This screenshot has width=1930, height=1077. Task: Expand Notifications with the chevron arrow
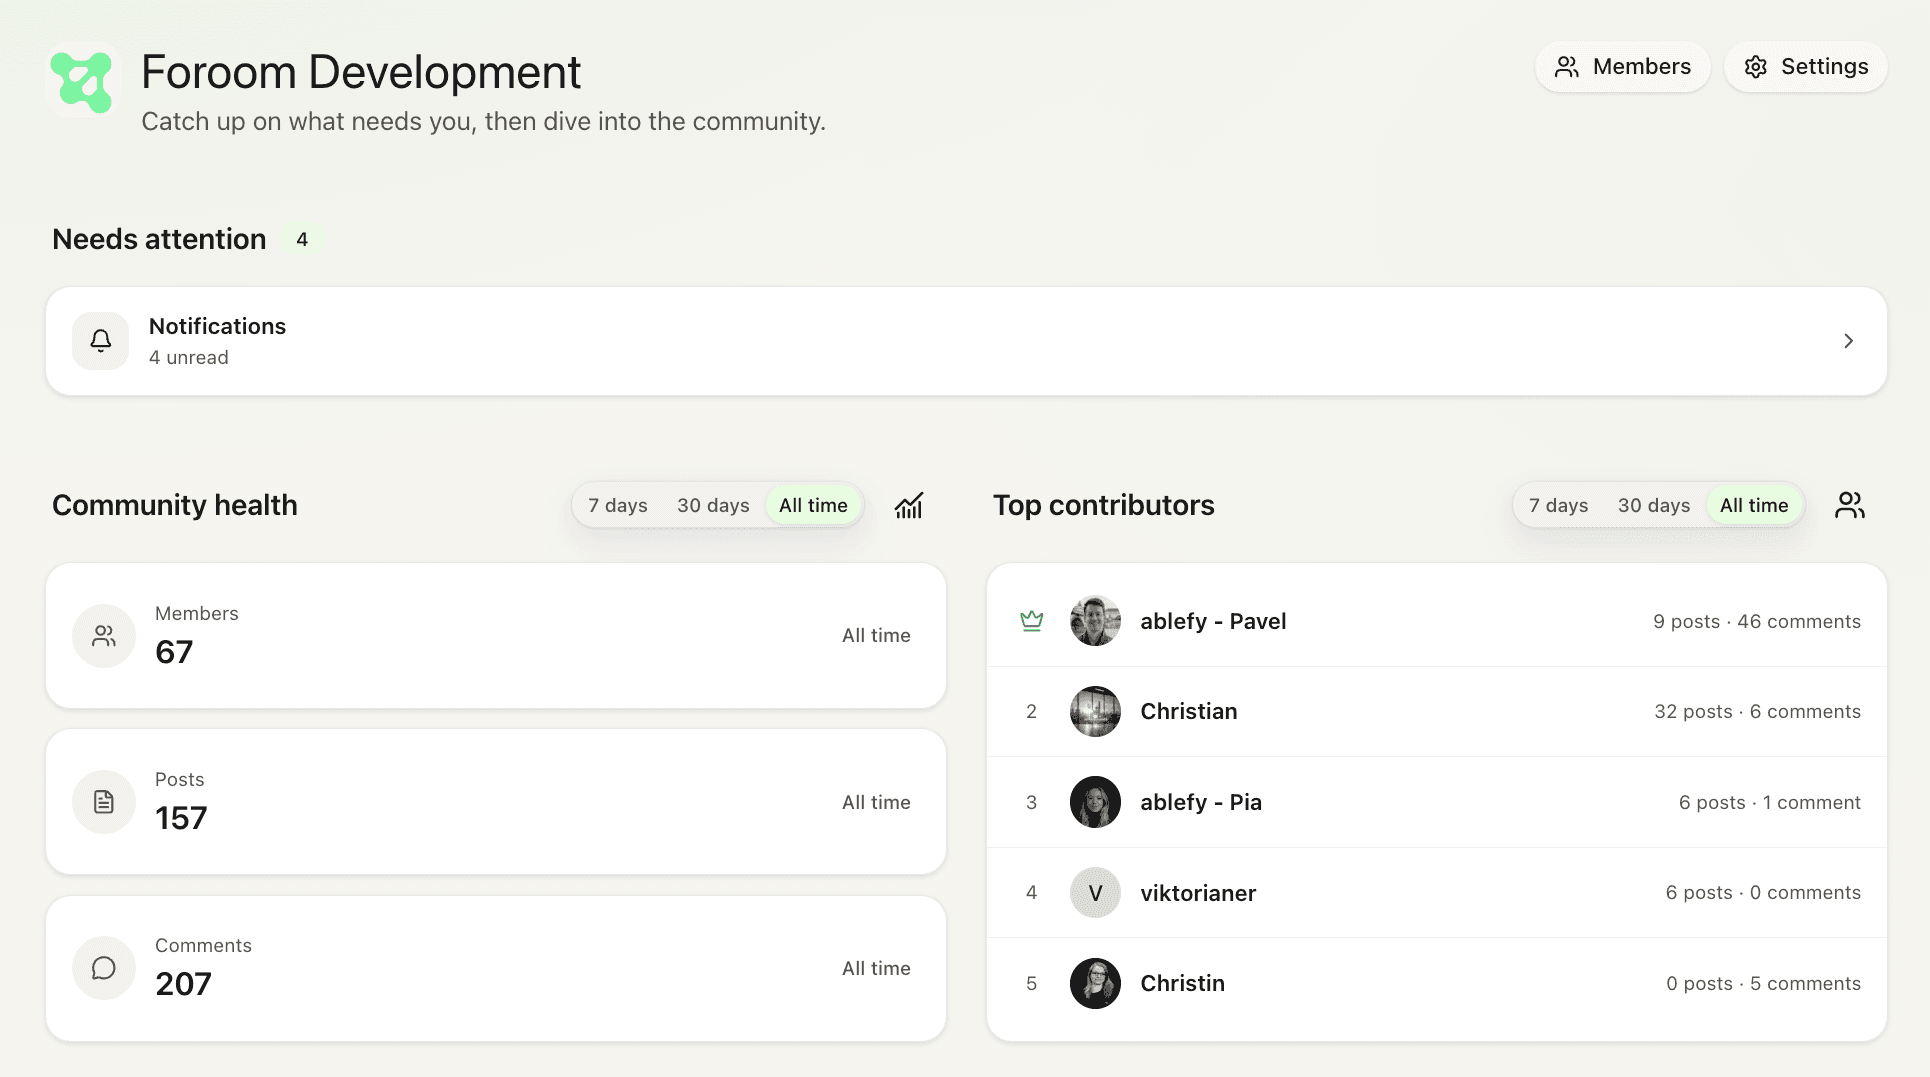pyautogui.click(x=1848, y=341)
